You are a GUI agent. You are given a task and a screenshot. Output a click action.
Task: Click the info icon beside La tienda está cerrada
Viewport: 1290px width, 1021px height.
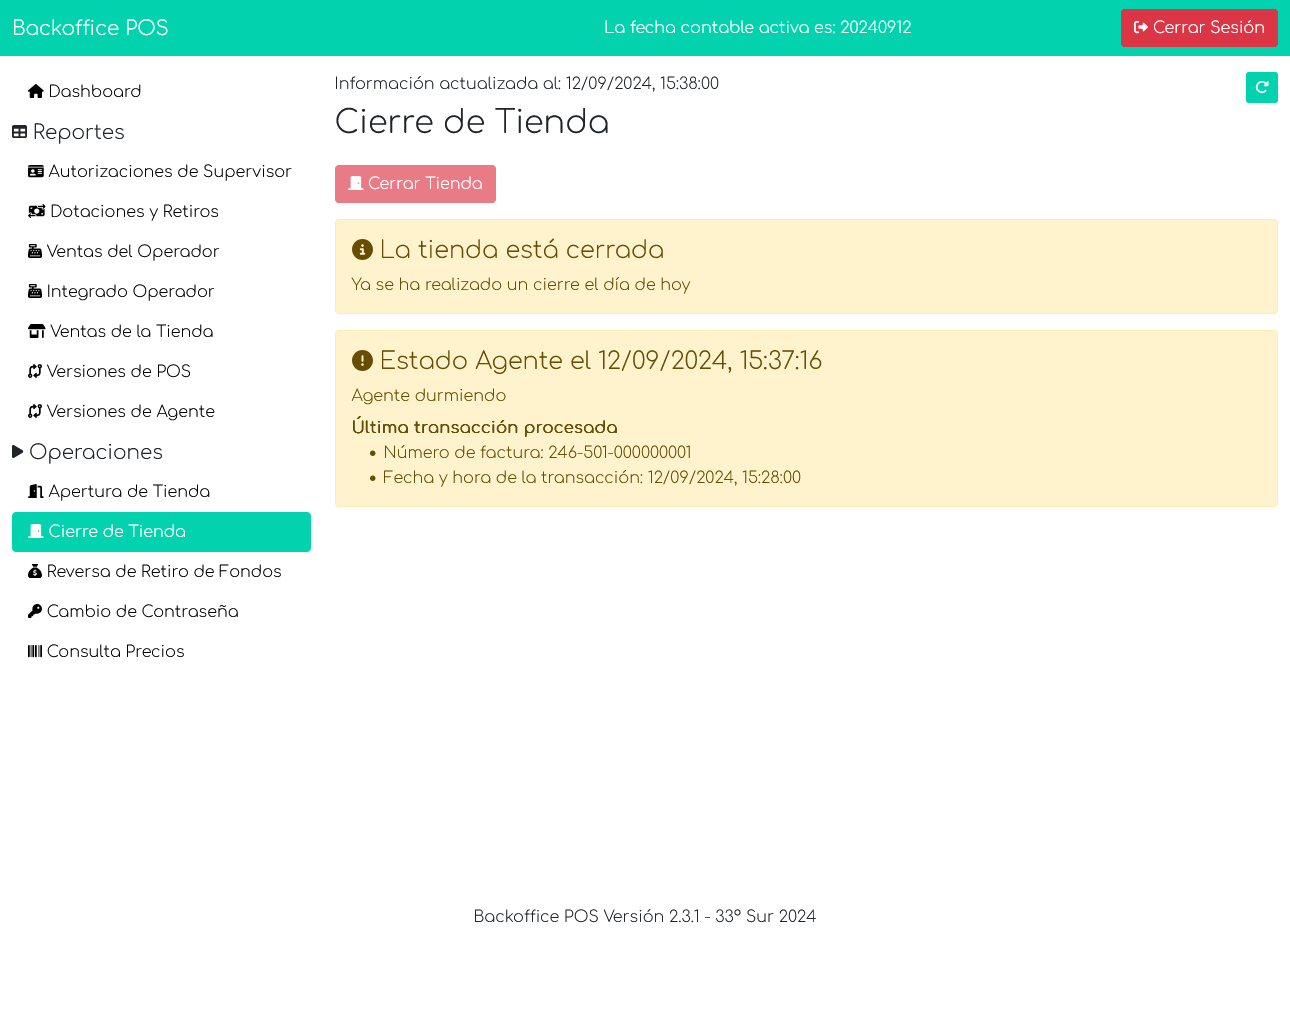click(x=362, y=250)
